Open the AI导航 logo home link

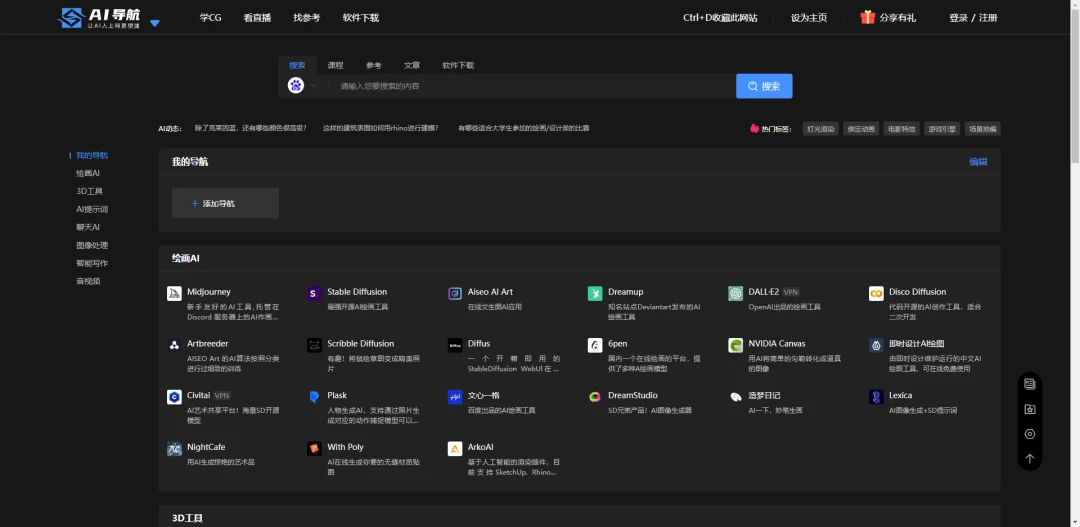pyautogui.click(x=98, y=18)
